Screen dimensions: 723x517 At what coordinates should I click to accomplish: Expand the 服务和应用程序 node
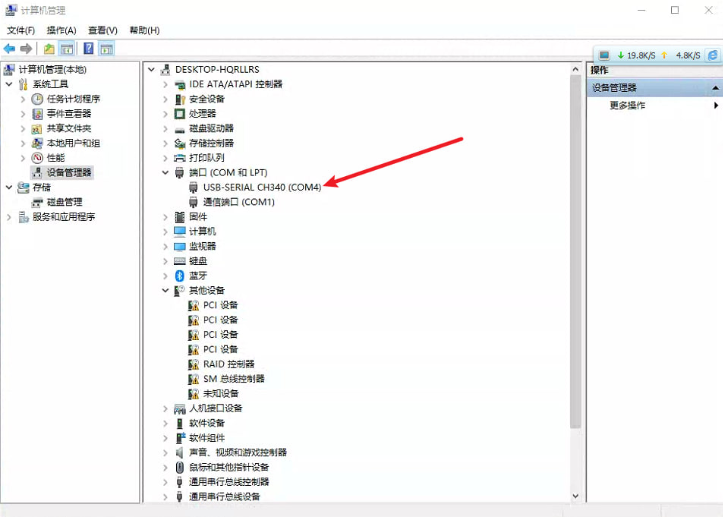[x=9, y=217]
